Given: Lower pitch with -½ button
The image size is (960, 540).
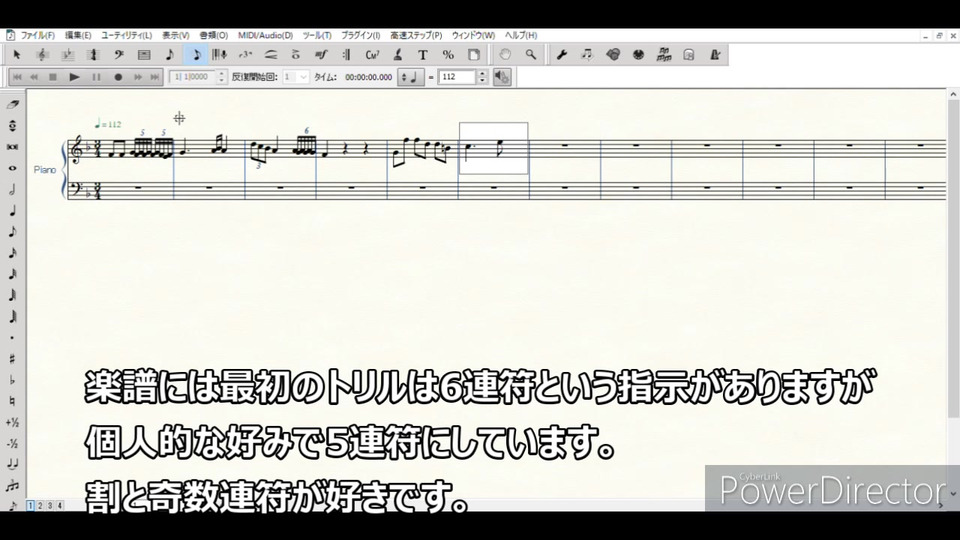Looking at the screenshot, I should pos(12,444).
